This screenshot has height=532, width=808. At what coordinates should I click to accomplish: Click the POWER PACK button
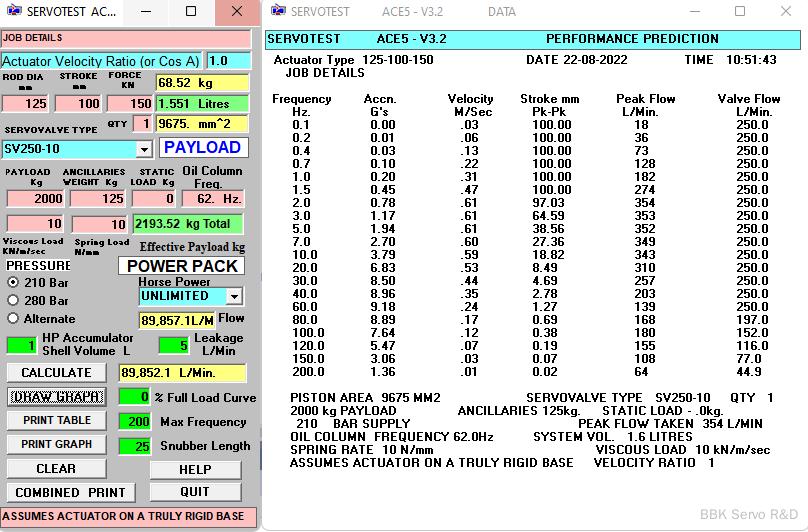click(x=182, y=266)
